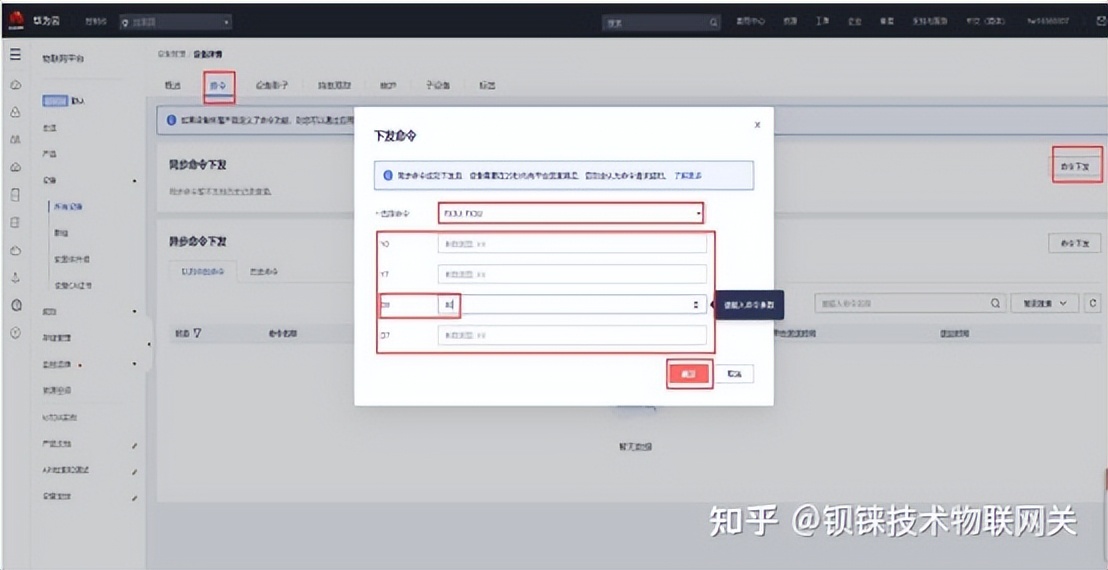Open the 选择命令 dropdown in the dialog

[570, 213]
